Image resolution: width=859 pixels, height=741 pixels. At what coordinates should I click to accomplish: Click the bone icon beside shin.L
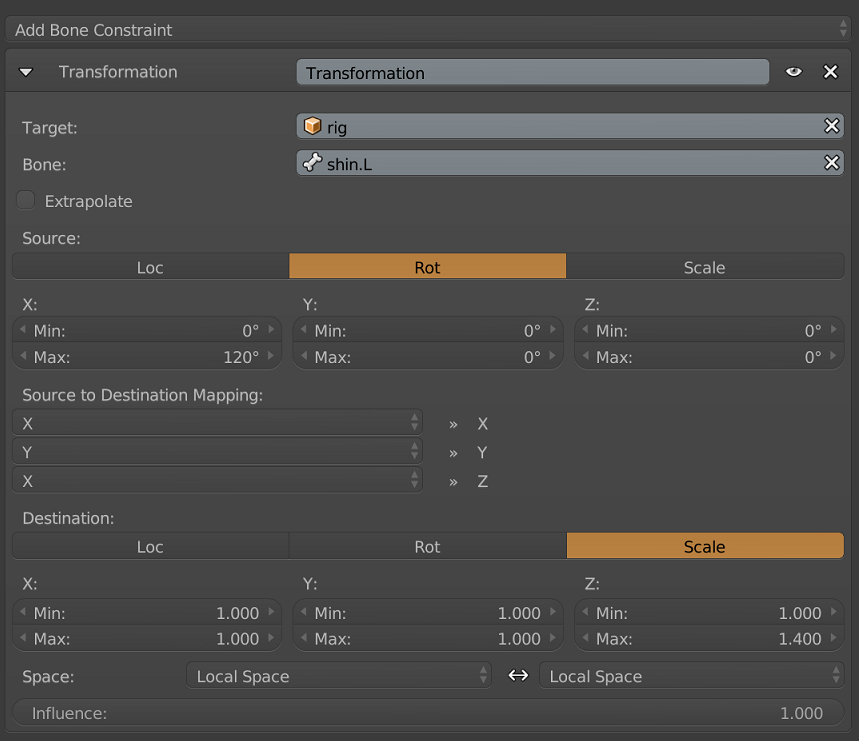312,163
